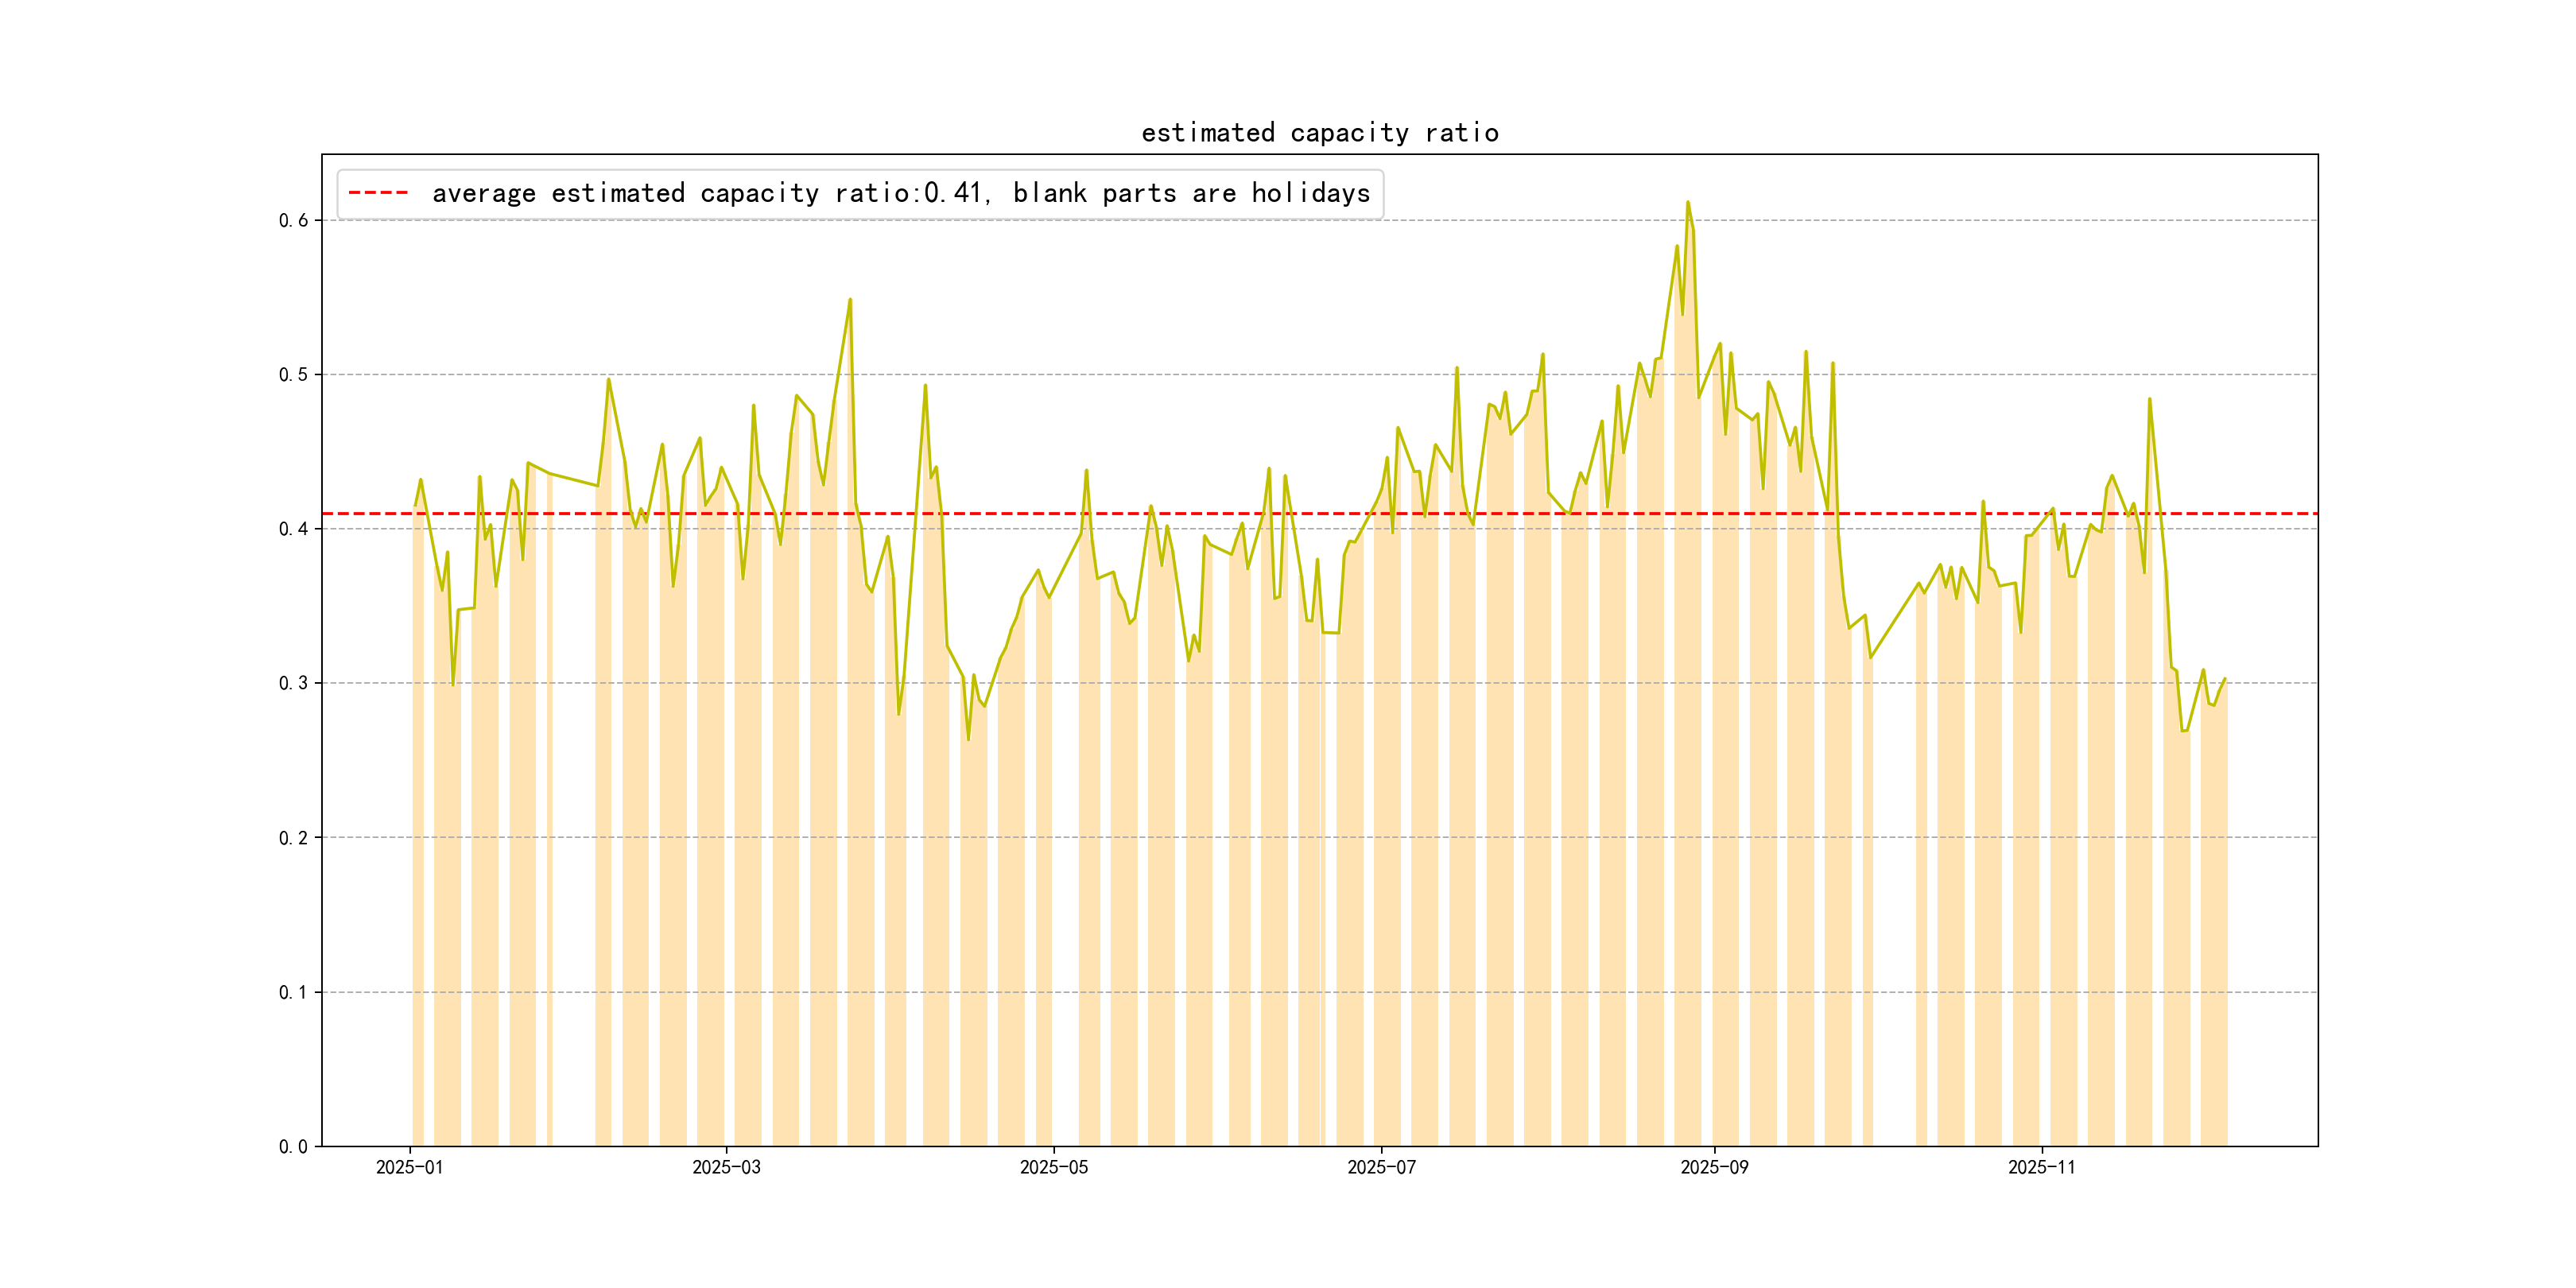The image size is (2576, 1288).
Task: Click the 2025-03 x-axis label
Action: point(726,1167)
